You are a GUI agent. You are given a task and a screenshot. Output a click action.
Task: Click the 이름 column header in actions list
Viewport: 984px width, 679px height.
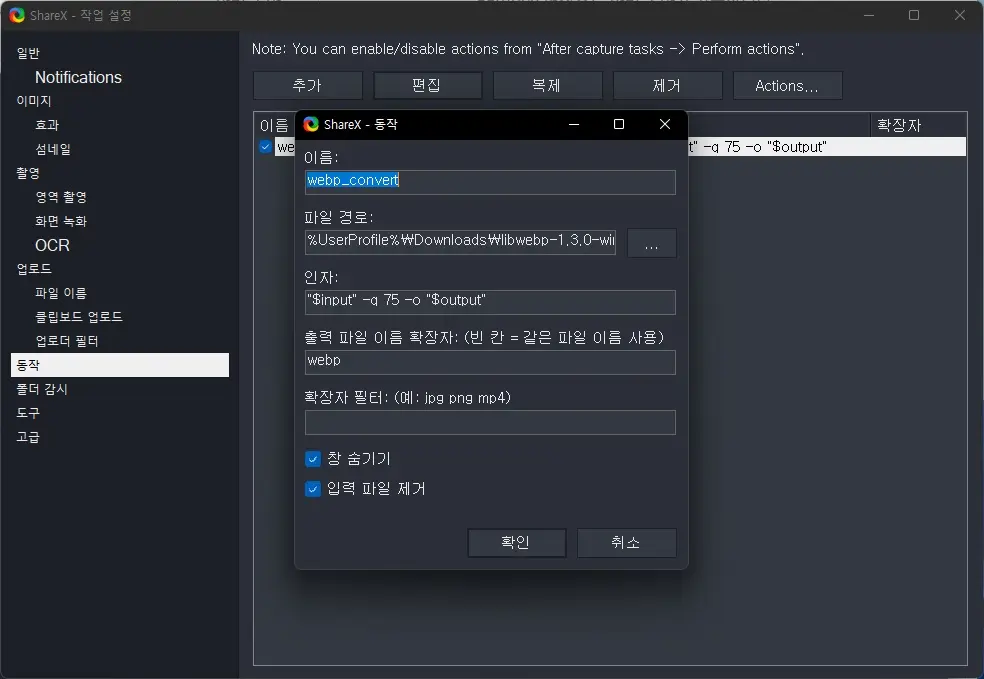click(274, 126)
